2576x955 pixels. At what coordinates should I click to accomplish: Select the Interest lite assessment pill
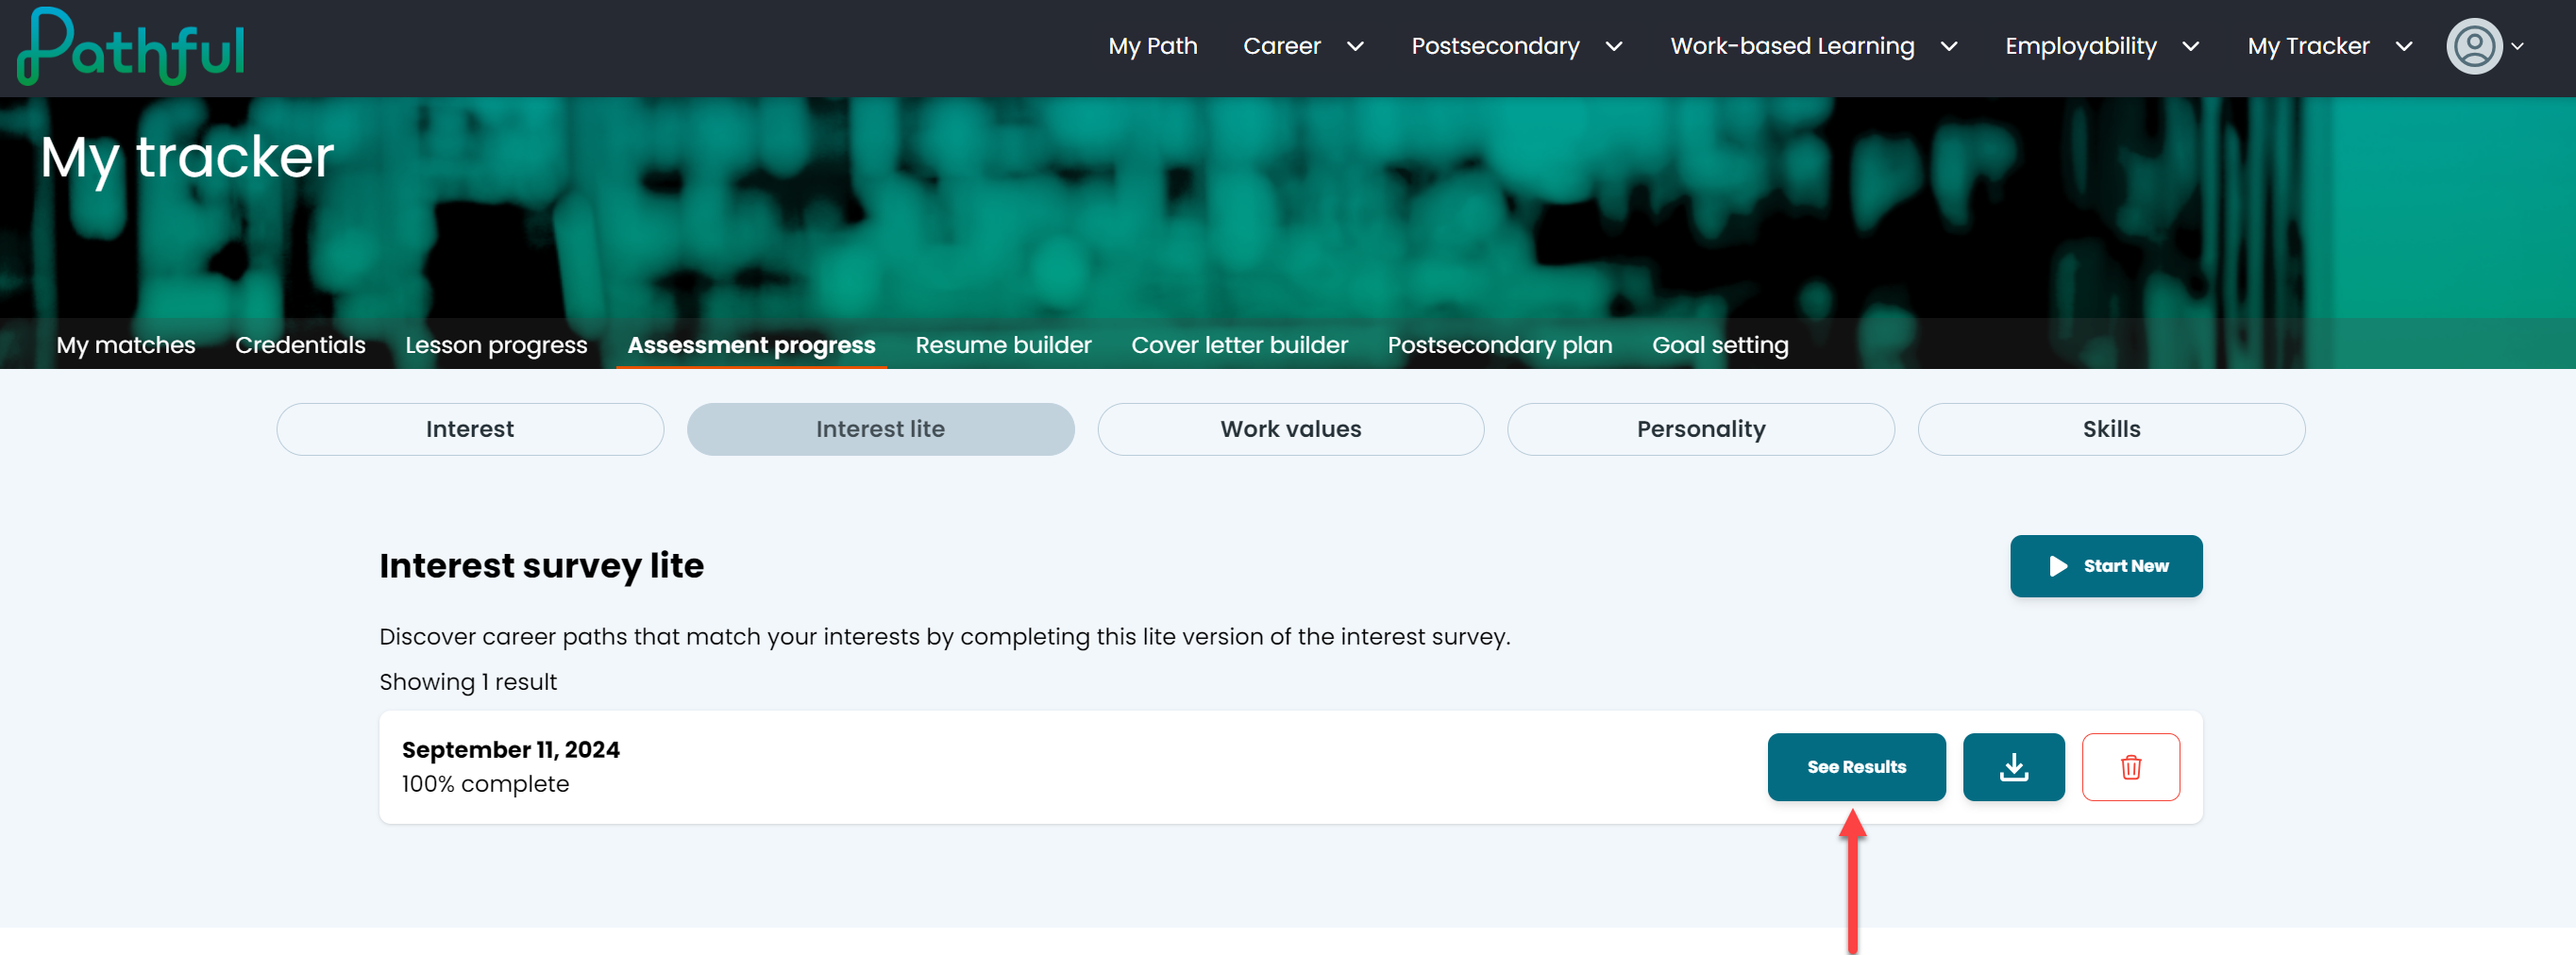tap(880, 429)
